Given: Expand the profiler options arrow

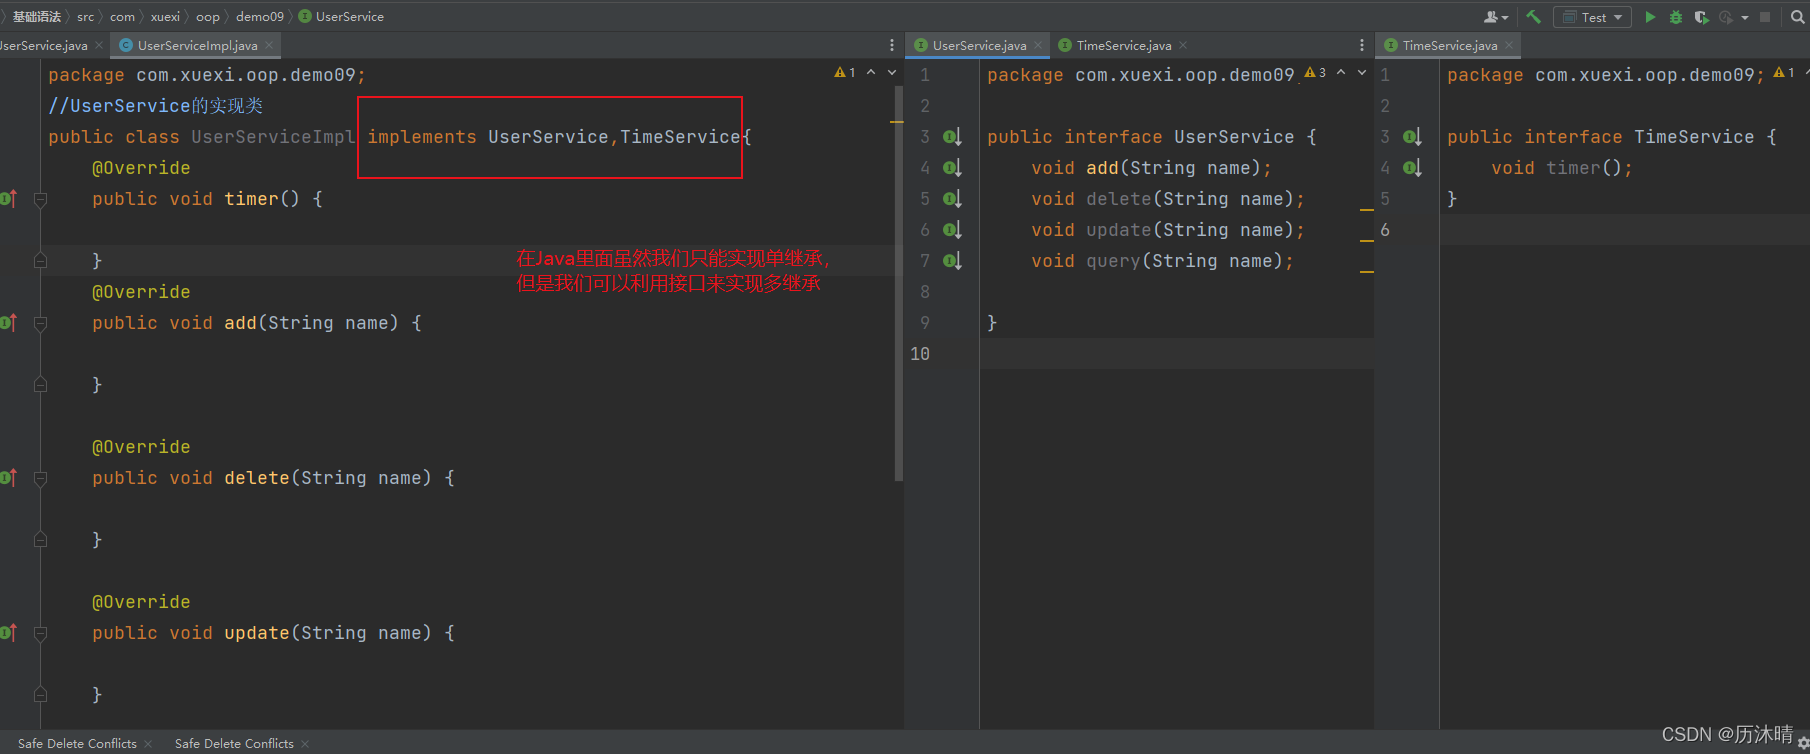Looking at the screenshot, I should coord(1744,17).
